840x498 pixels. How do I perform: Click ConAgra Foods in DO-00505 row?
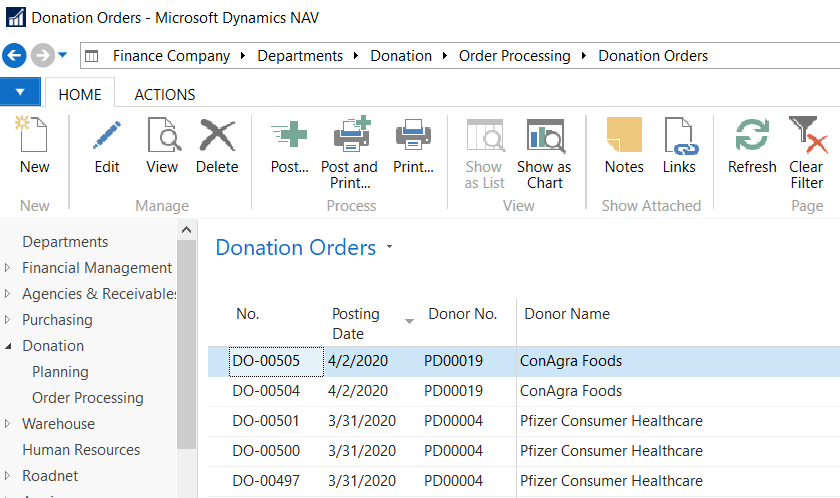point(571,361)
